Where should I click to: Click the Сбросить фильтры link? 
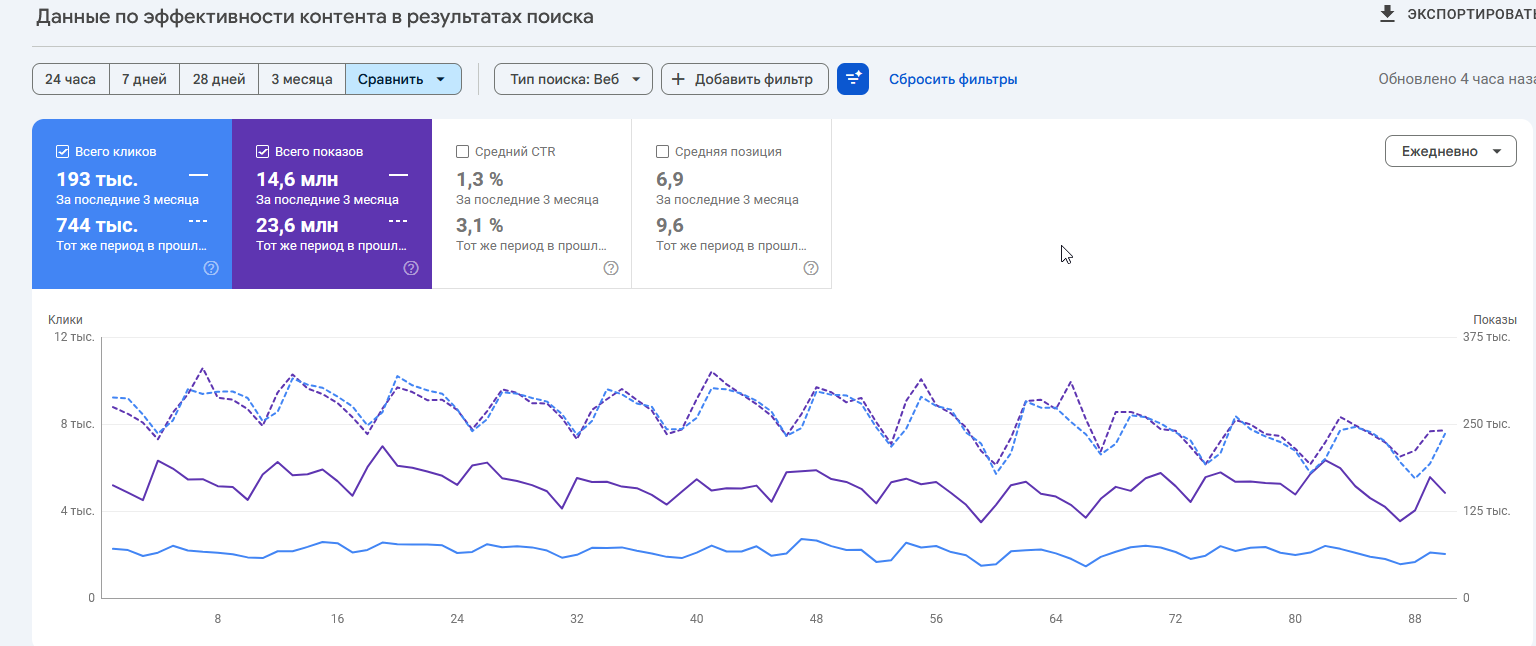[x=953, y=79]
